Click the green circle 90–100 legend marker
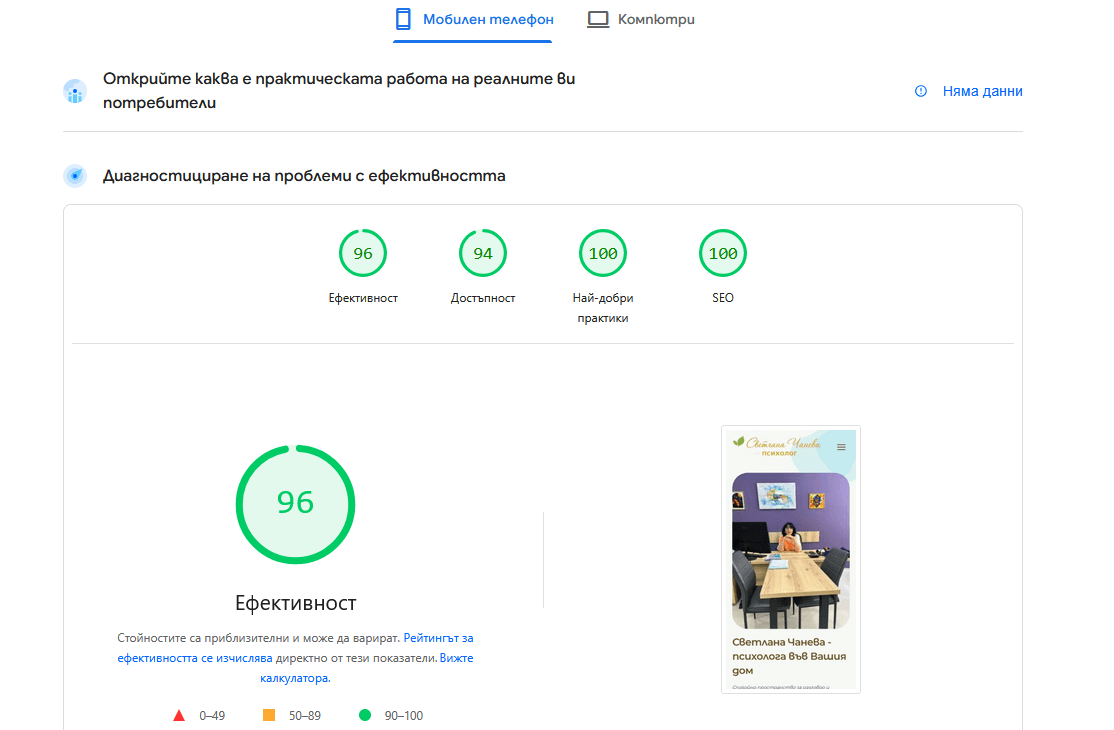 pyautogui.click(x=365, y=715)
